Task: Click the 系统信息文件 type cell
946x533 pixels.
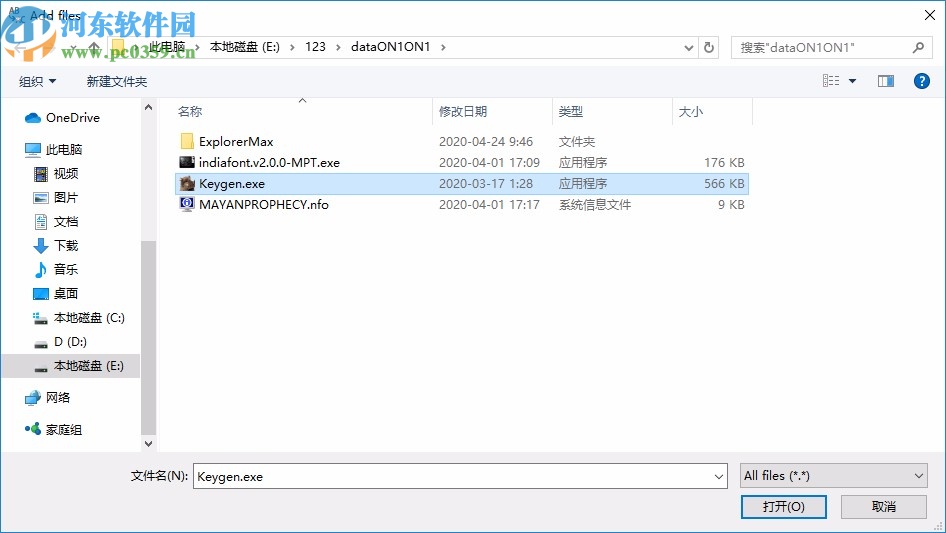Action: pyautogui.click(x=595, y=205)
